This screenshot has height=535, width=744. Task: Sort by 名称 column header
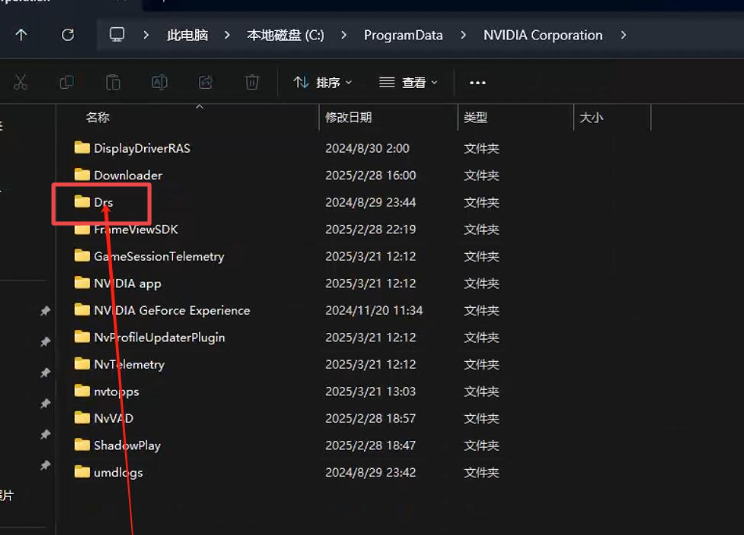pyautogui.click(x=98, y=117)
